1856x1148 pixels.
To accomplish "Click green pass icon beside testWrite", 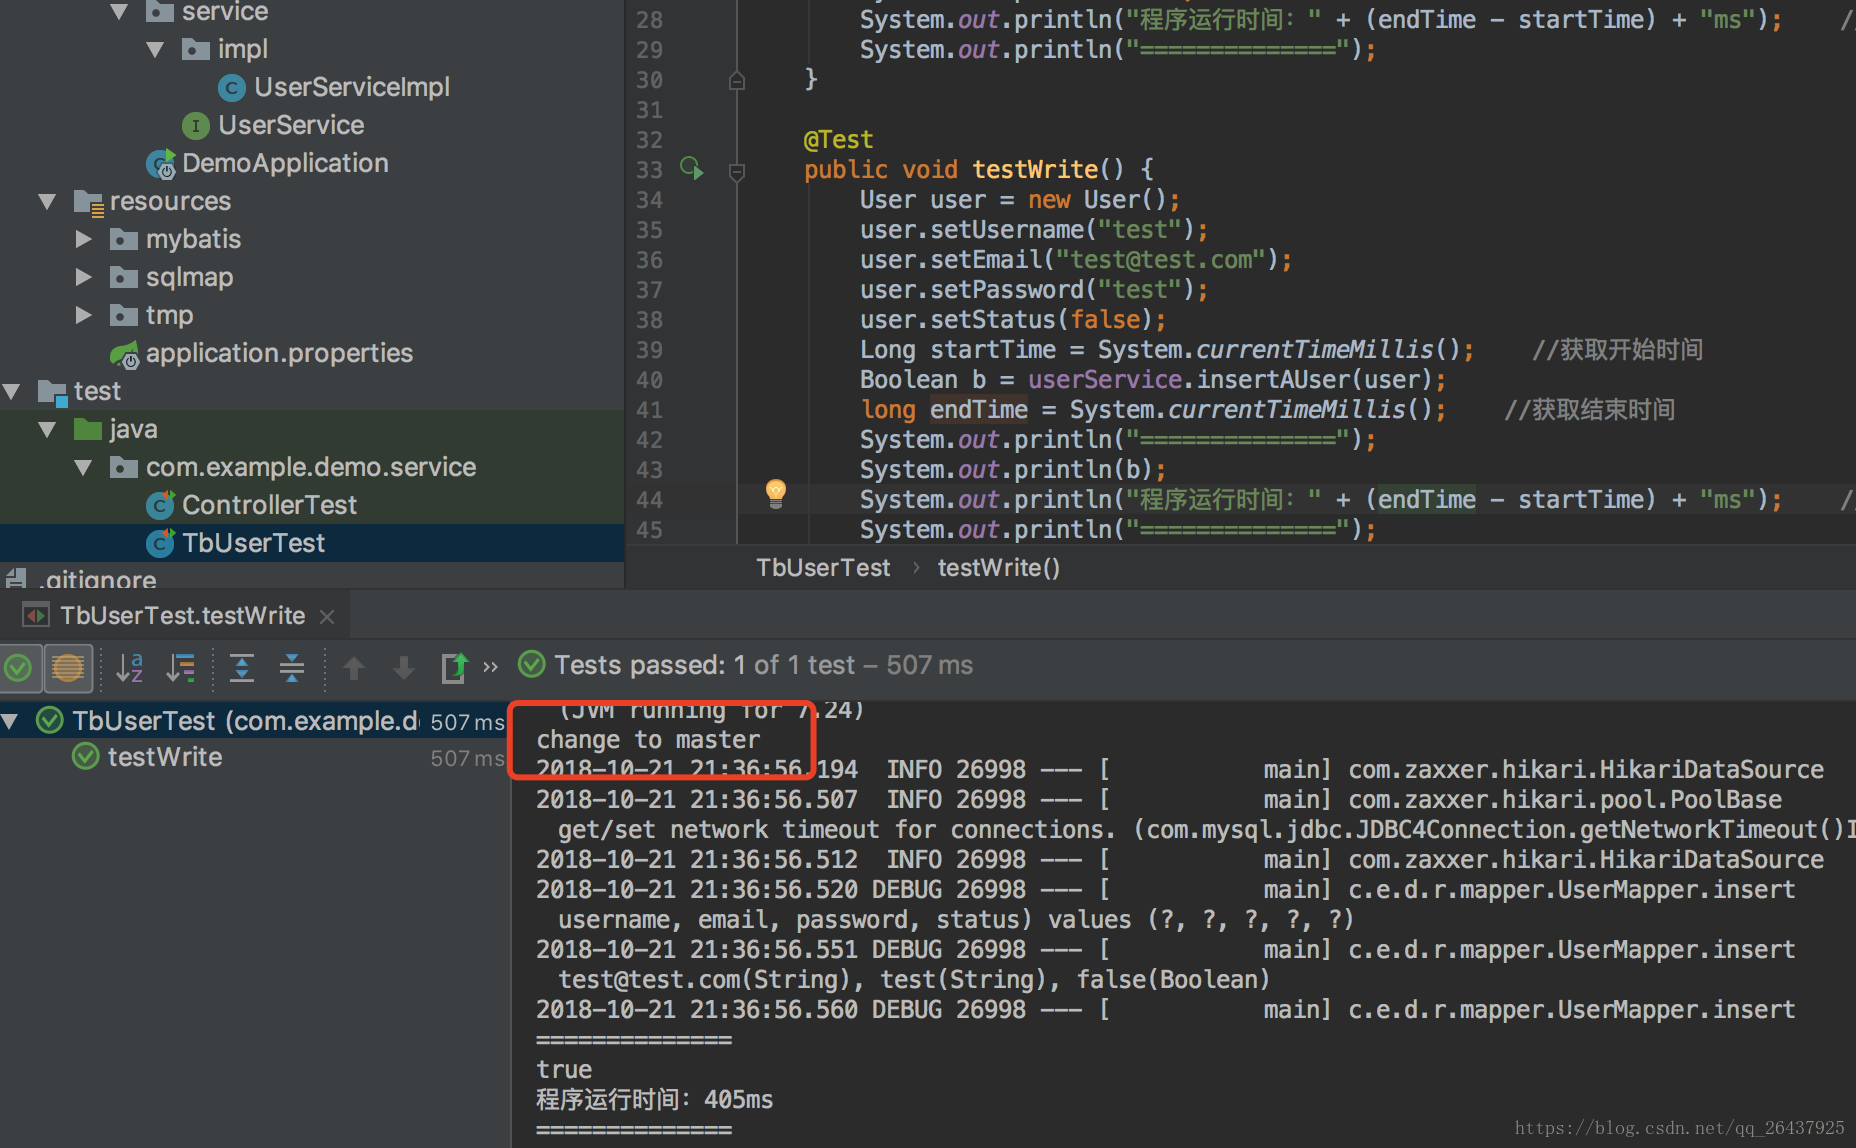I will (86, 757).
